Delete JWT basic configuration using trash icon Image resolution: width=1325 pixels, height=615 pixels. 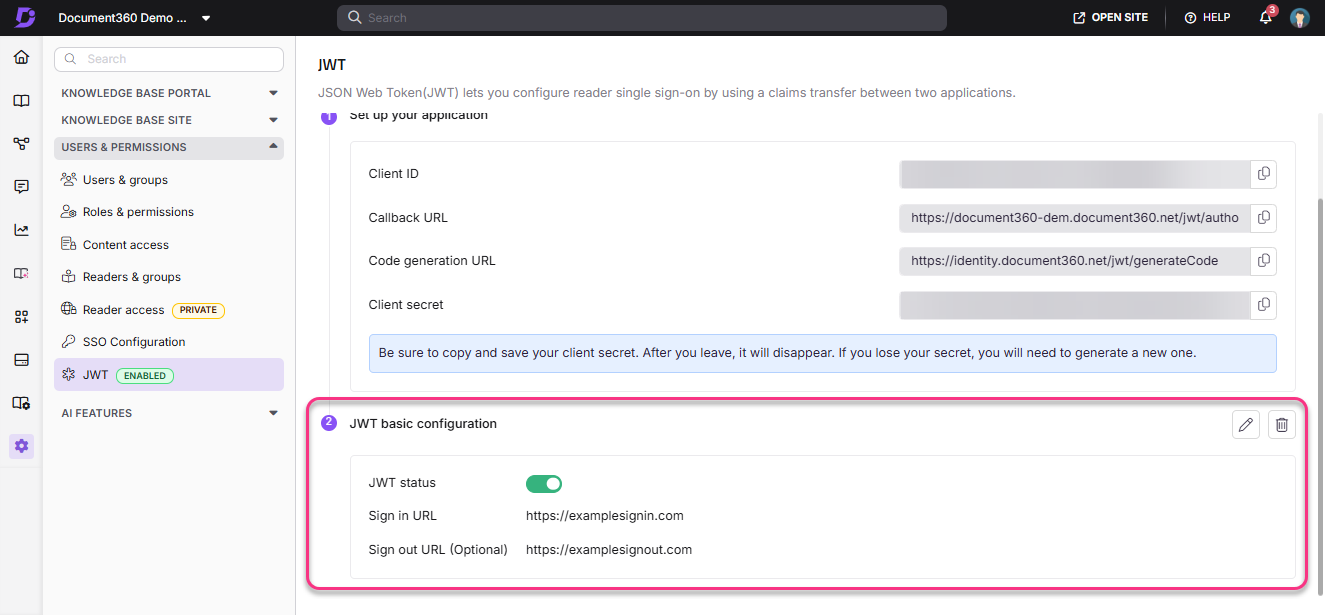click(x=1281, y=424)
